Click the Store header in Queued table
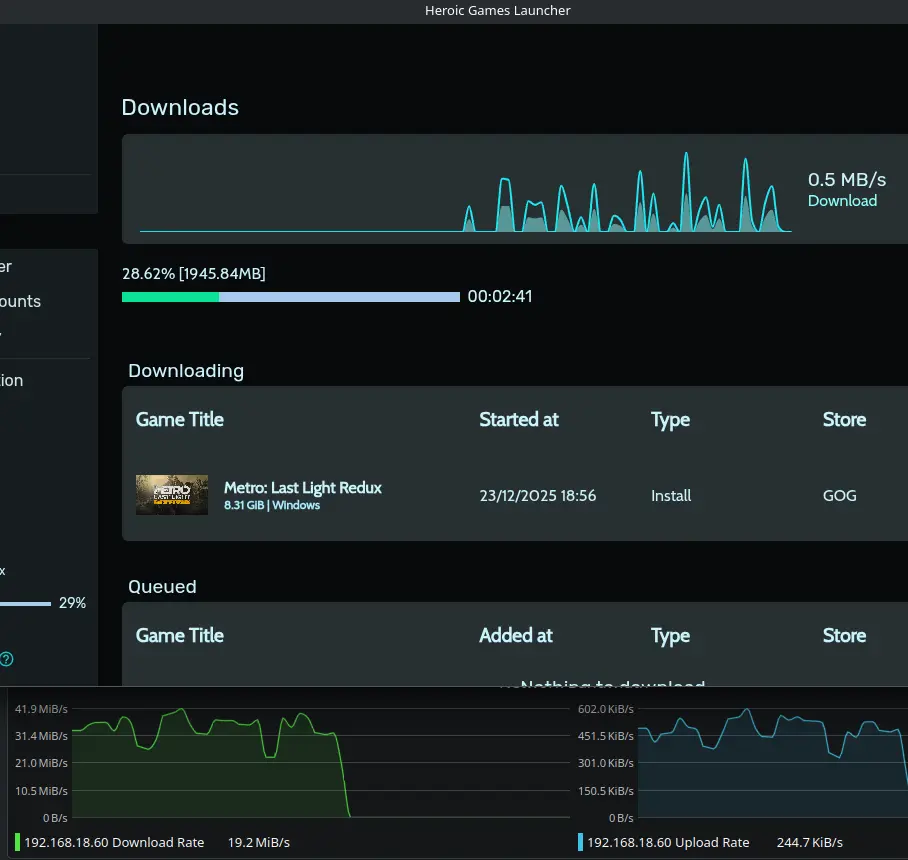908x860 pixels. click(844, 635)
